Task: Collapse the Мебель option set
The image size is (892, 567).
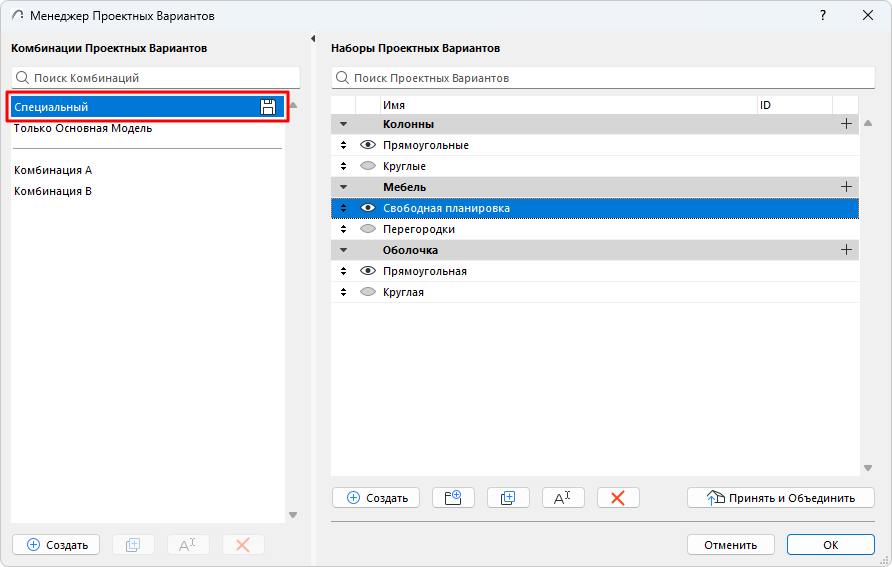Action: [x=344, y=187]
